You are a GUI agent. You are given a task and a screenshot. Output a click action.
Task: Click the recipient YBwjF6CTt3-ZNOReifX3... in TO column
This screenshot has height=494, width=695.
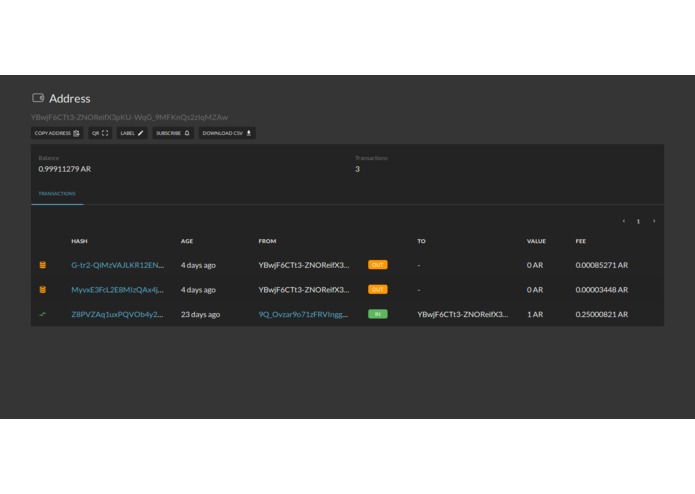[x=462, y=314]
